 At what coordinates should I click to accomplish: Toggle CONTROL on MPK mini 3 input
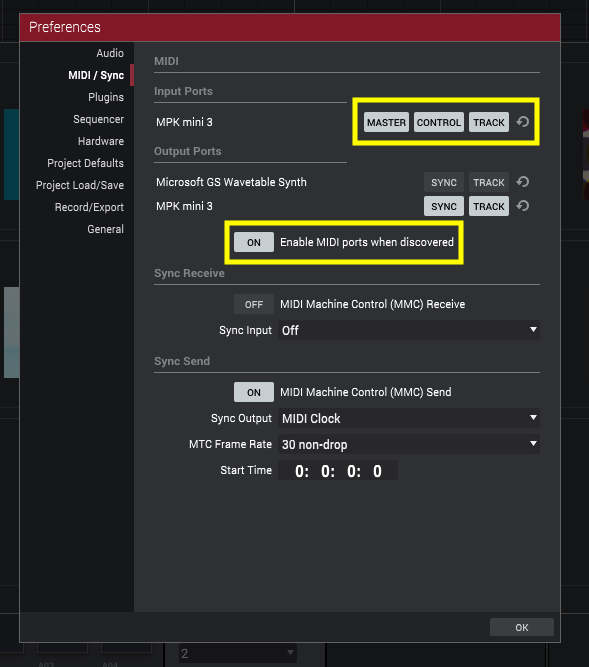(438, 122)
